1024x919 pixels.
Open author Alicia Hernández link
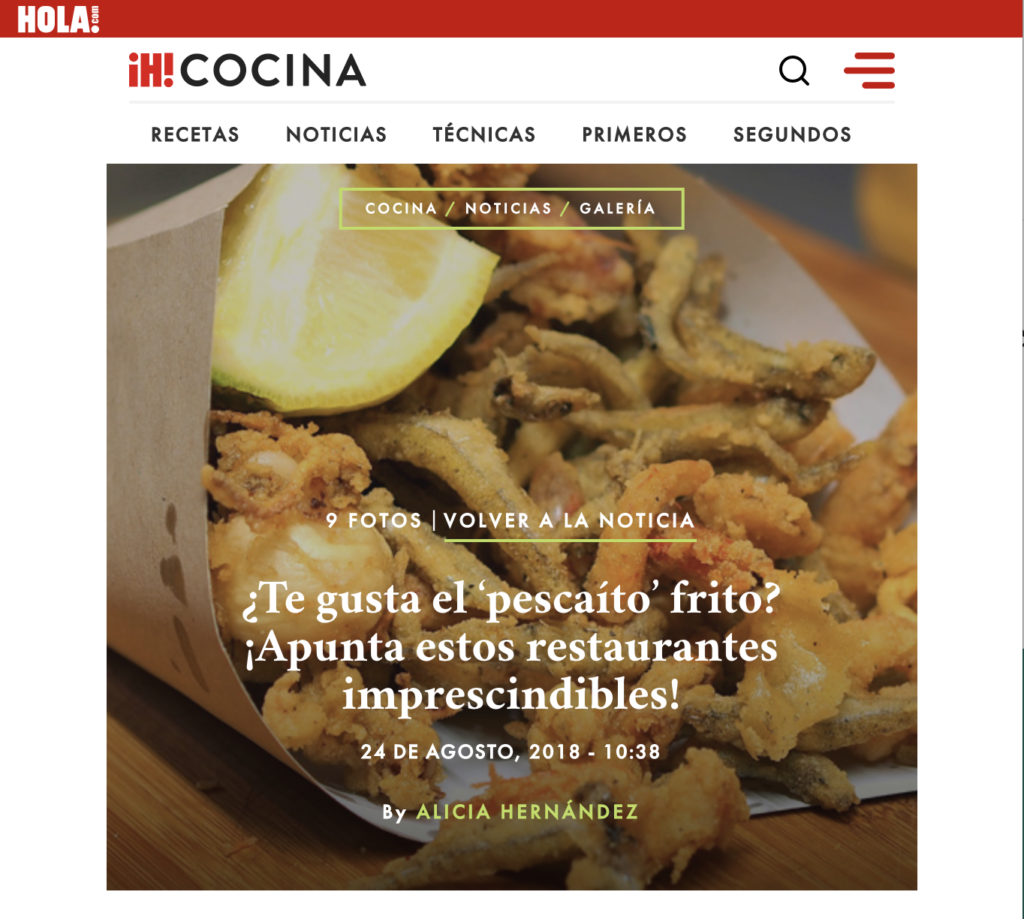tap(527, 811)
